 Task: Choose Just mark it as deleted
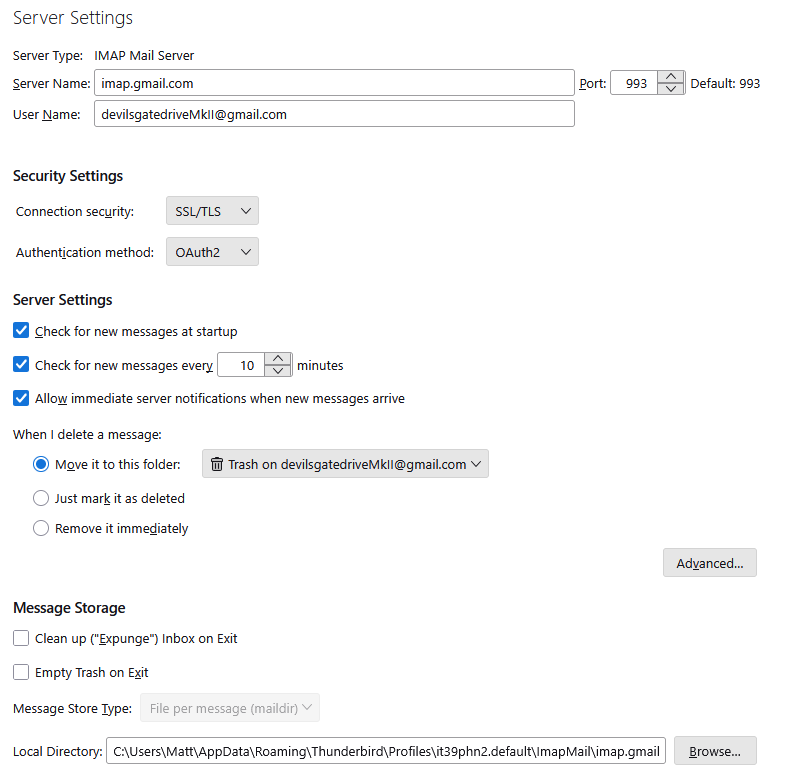(41, 498)
